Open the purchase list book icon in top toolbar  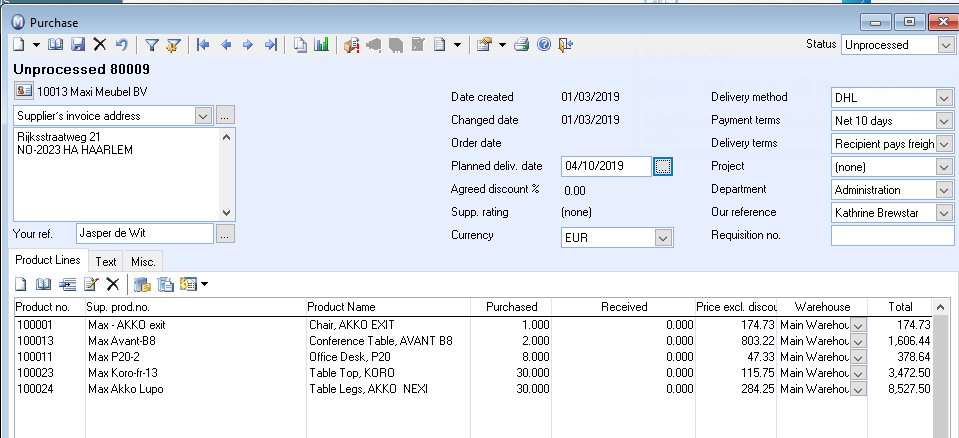pyautogui.click(x=55, y=45)
